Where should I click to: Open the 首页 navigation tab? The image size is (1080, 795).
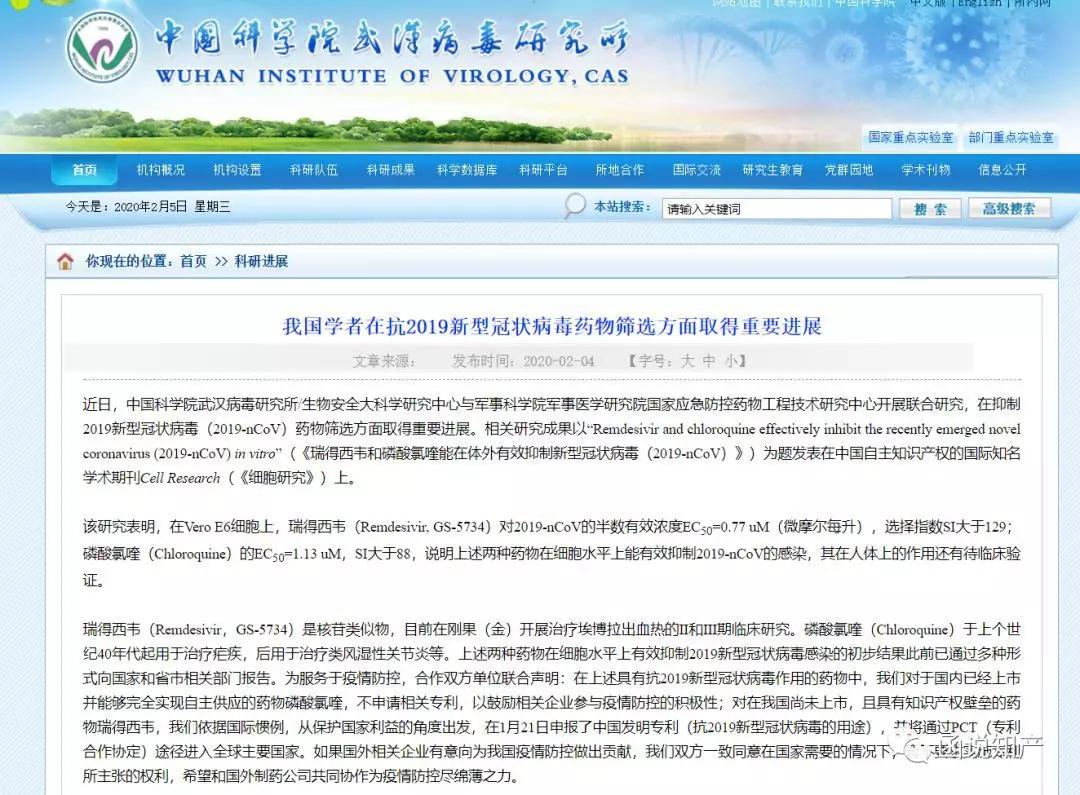(x=85, y=169)
